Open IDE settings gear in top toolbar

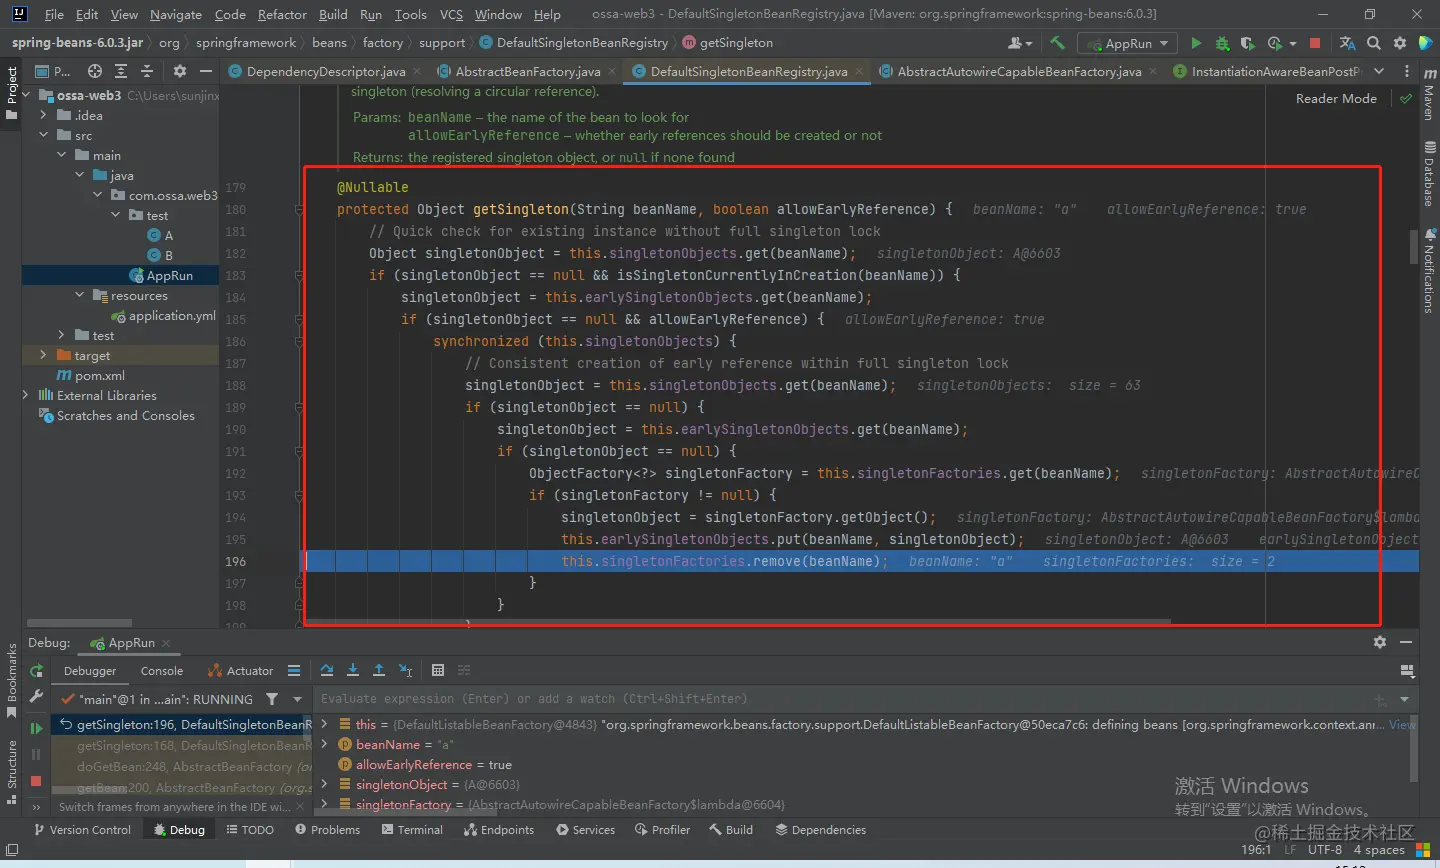(x=1400, y=43)
